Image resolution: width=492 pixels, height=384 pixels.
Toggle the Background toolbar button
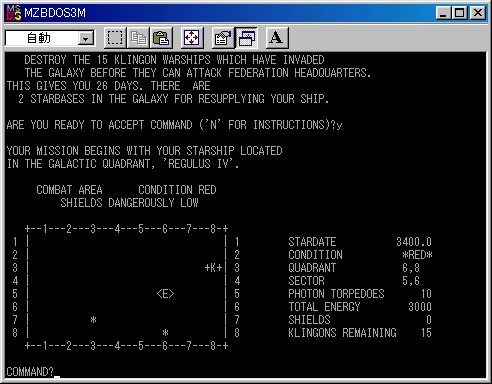pos(246,38)
